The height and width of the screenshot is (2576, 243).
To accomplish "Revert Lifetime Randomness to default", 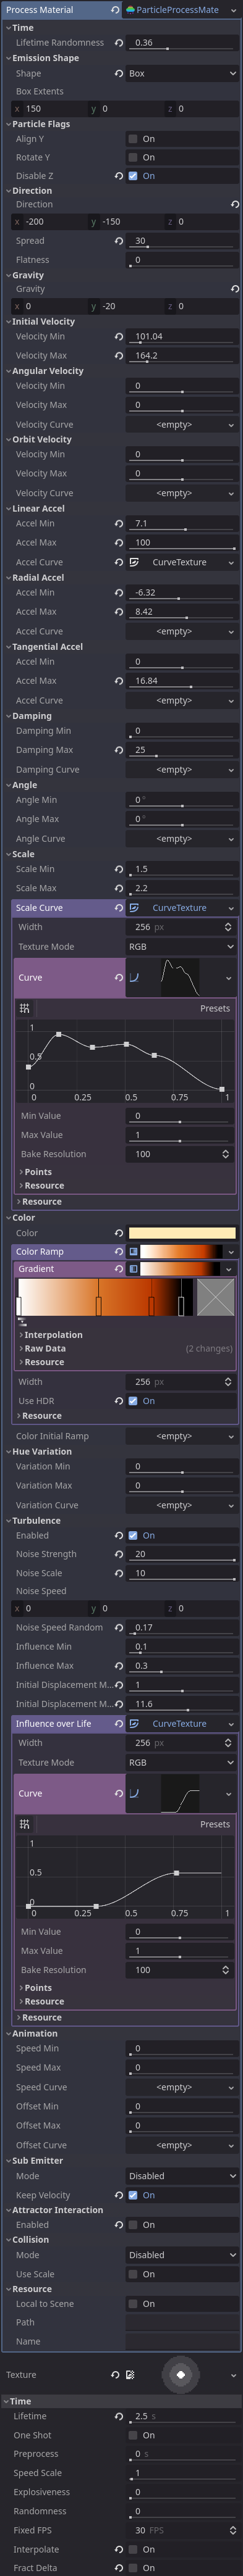I will (x=119, y=43).
